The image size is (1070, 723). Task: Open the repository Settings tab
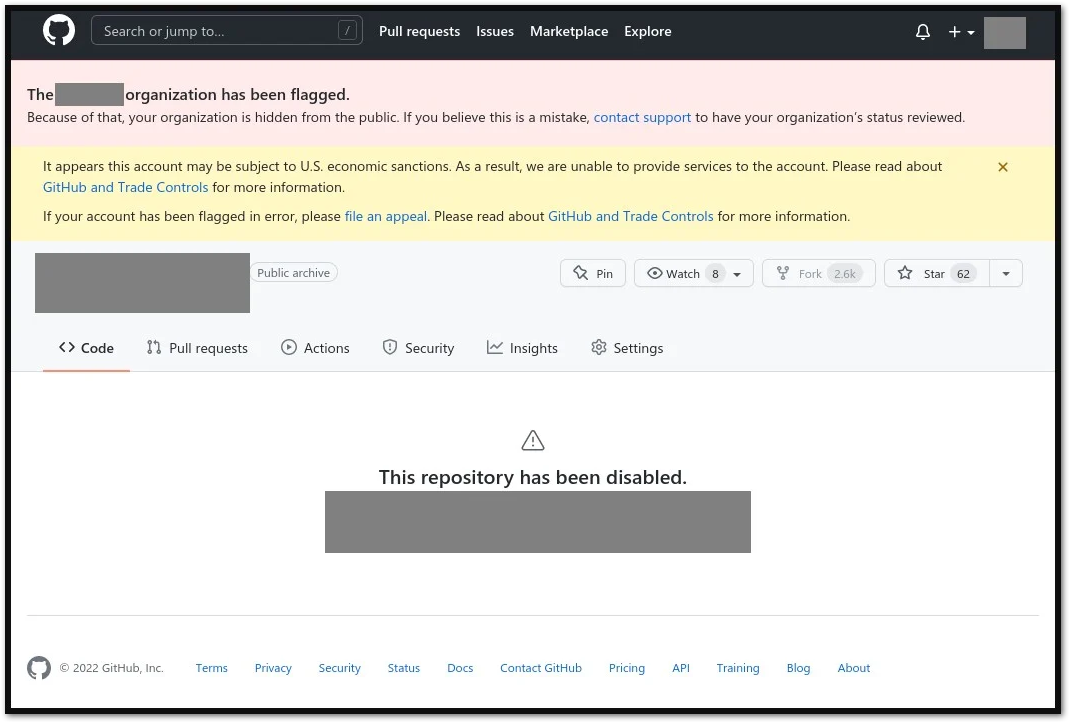pos(627,348)
